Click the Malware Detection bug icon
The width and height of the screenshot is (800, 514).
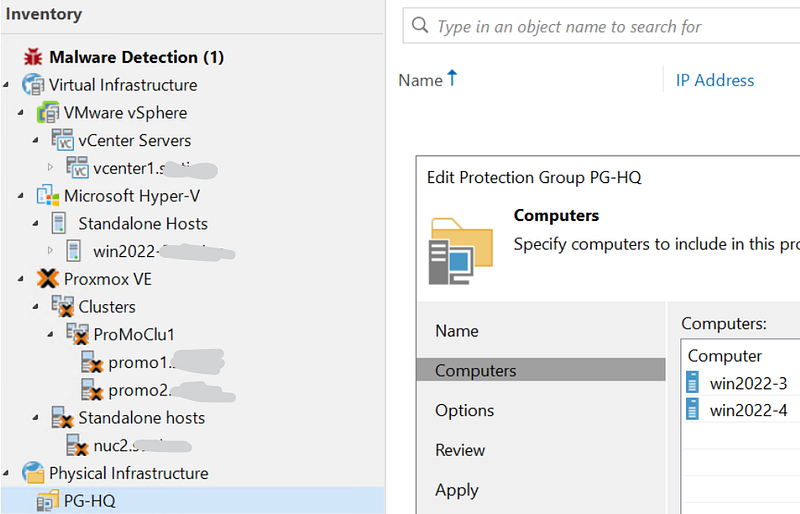(x=33, y=57)
